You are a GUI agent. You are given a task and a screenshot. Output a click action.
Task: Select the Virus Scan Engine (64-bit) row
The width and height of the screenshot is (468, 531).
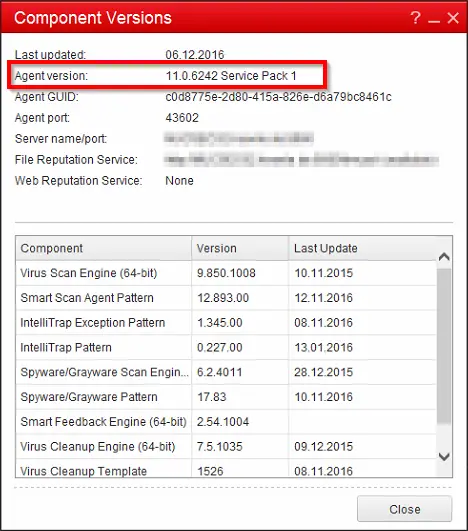226,273
